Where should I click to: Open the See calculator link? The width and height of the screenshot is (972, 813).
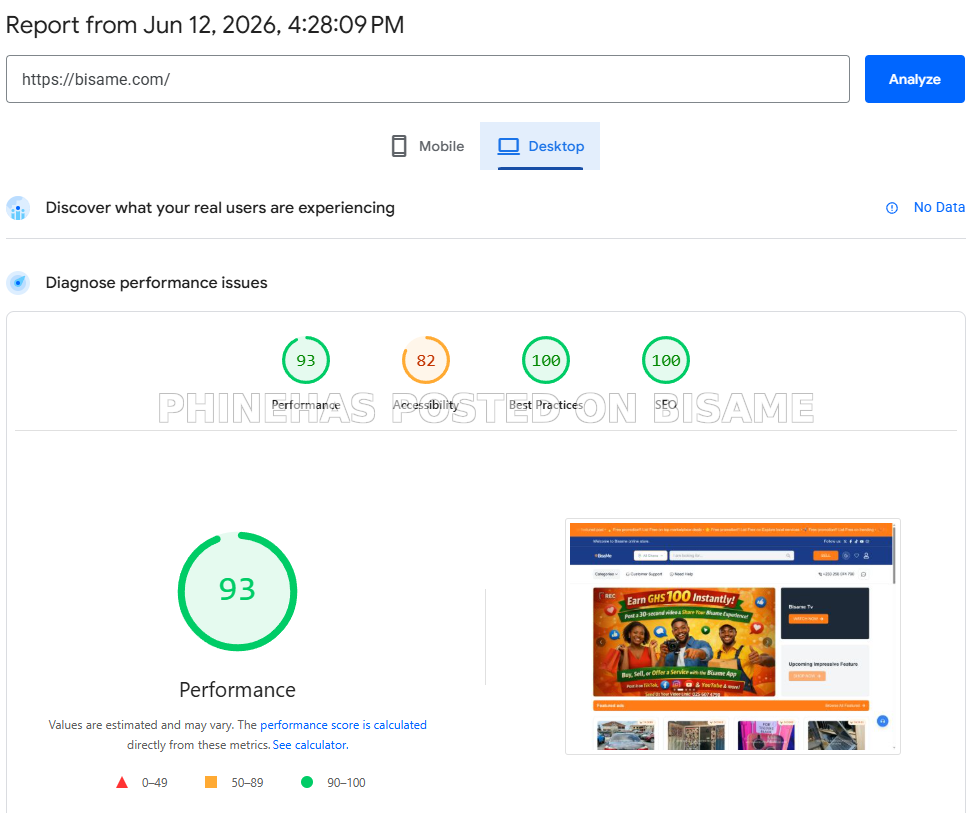coord(310,745)
